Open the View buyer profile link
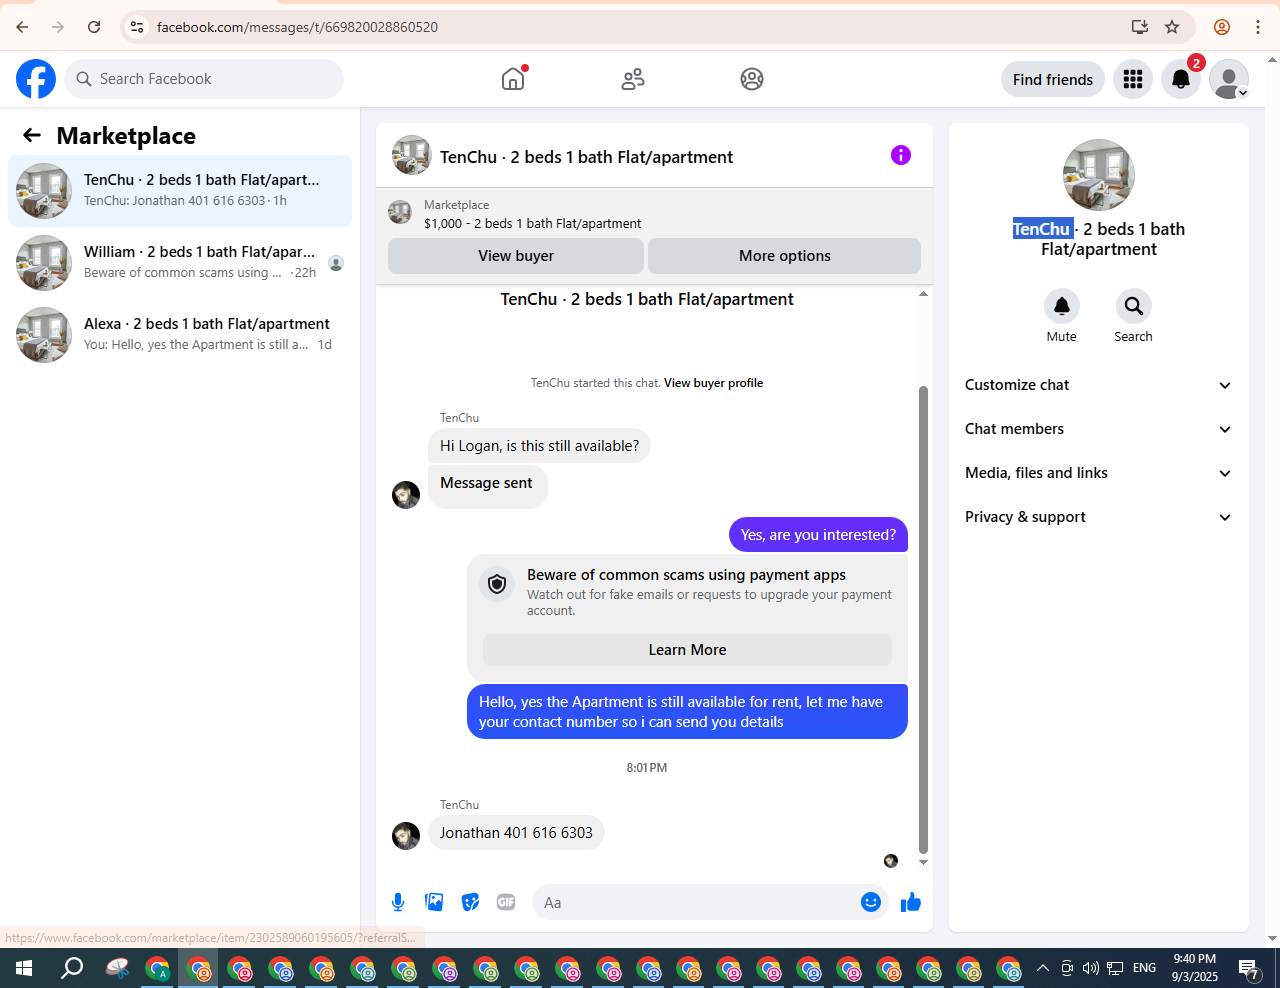Screen dimensions: 1280x988 (713, 383)
